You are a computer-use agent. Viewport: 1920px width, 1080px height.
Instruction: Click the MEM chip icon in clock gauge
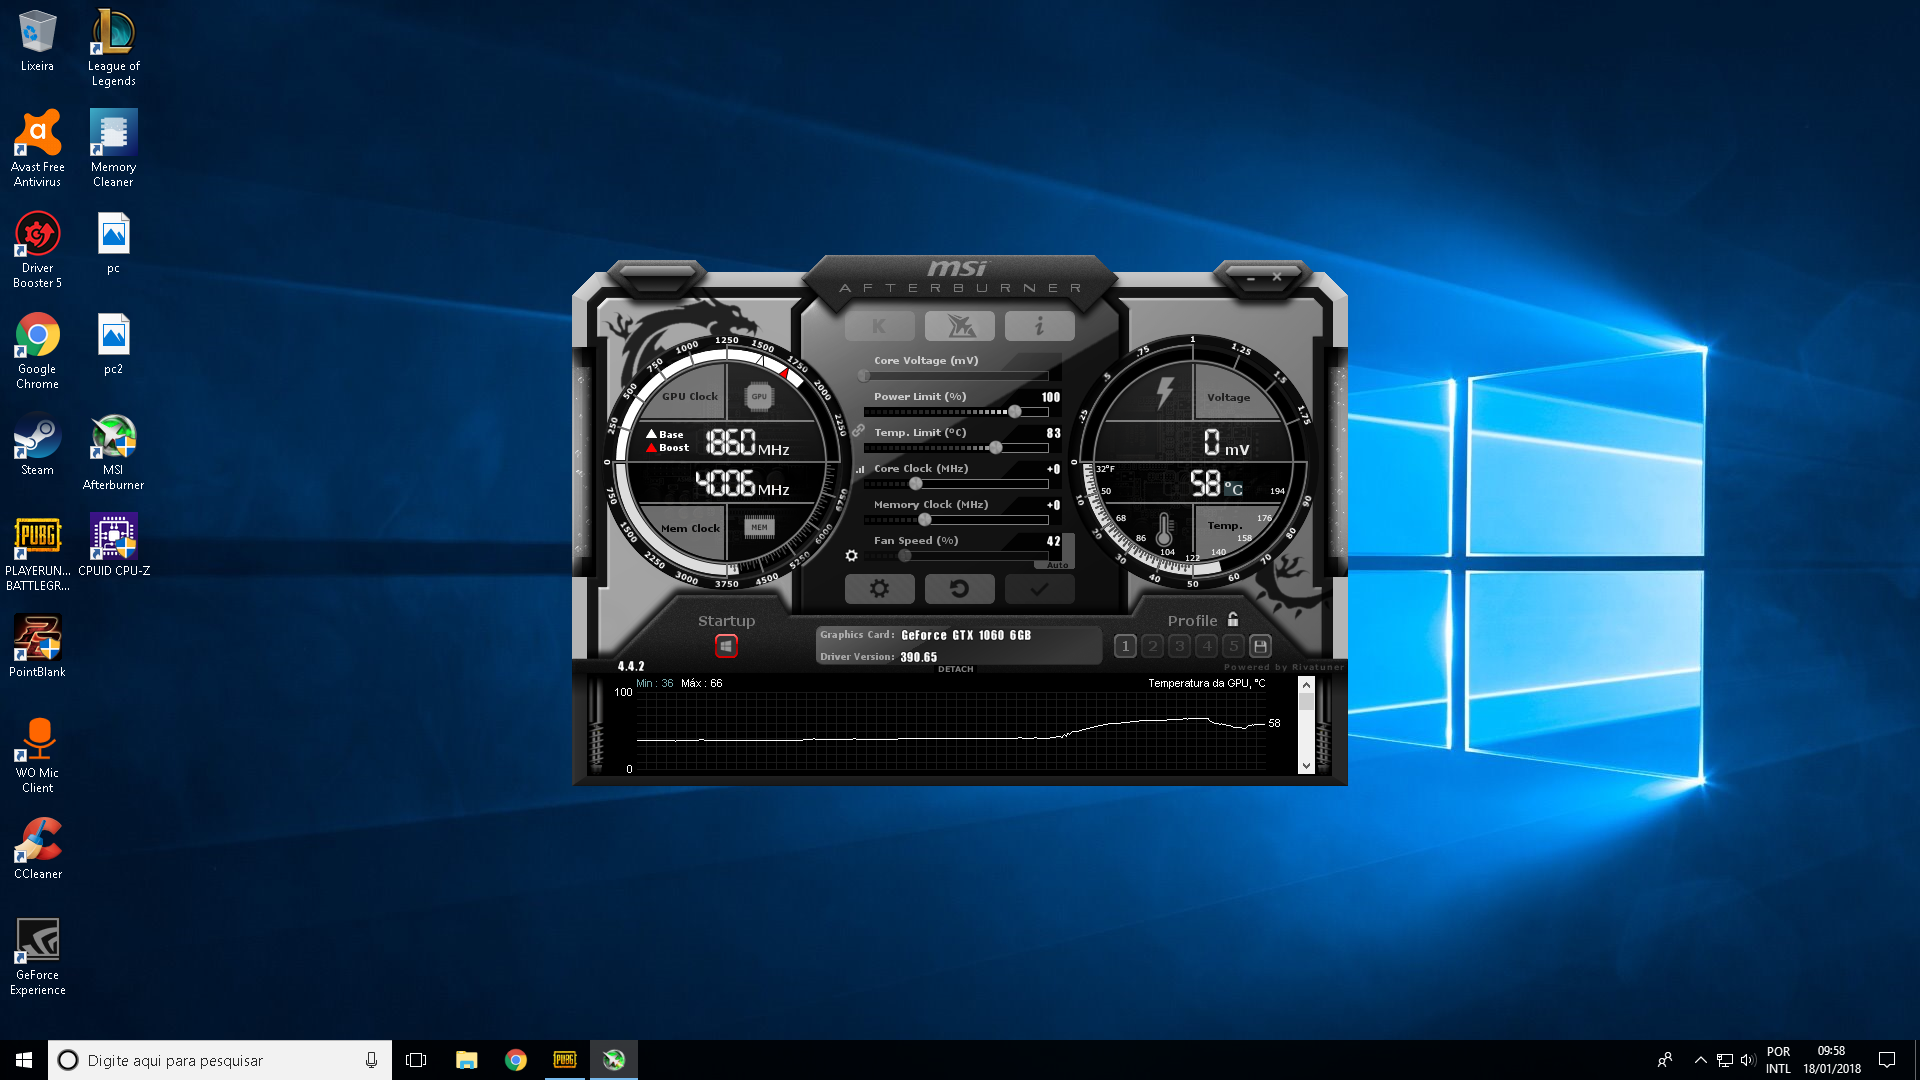[x=759, y=527]
